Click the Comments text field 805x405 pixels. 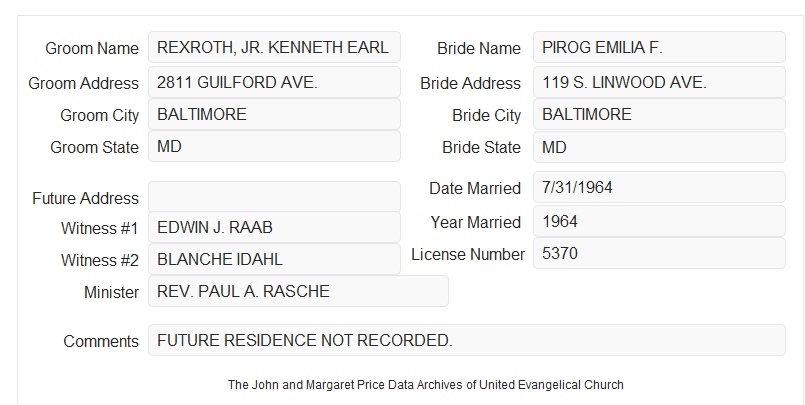coord(467,340)
